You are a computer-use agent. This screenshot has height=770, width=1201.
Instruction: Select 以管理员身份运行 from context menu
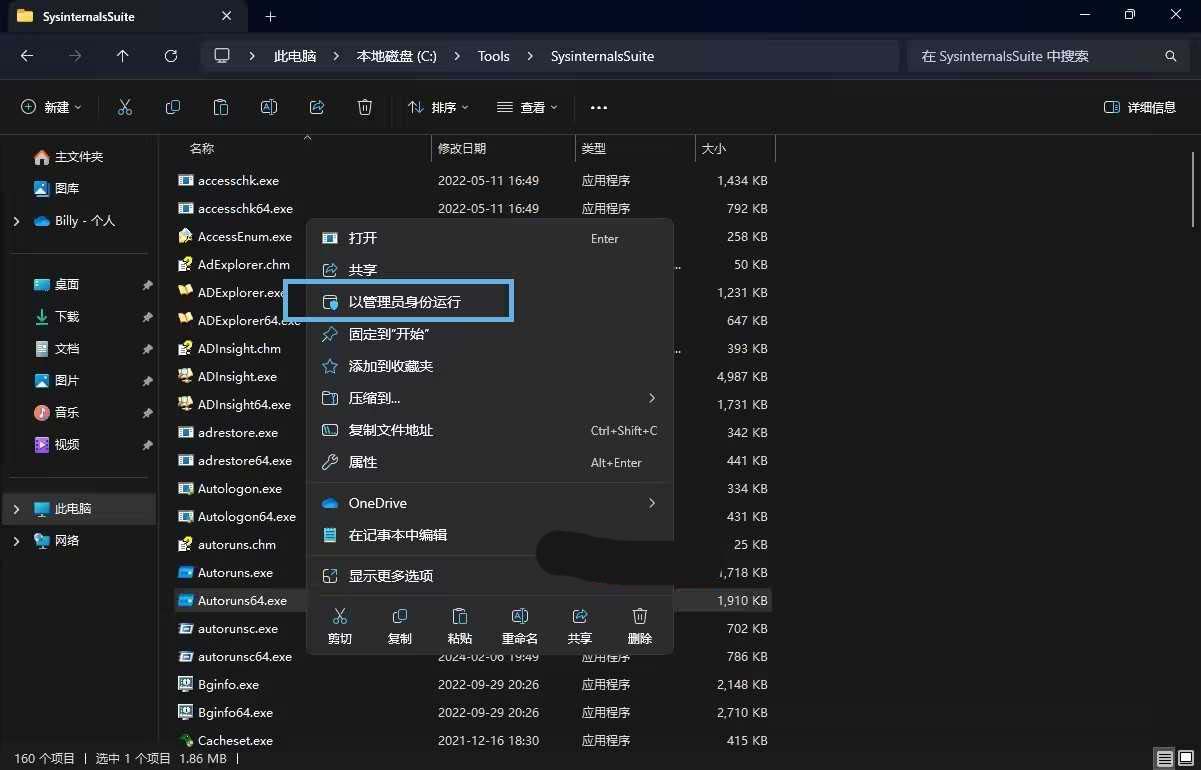pyautogui.click(x=404, y=302)
